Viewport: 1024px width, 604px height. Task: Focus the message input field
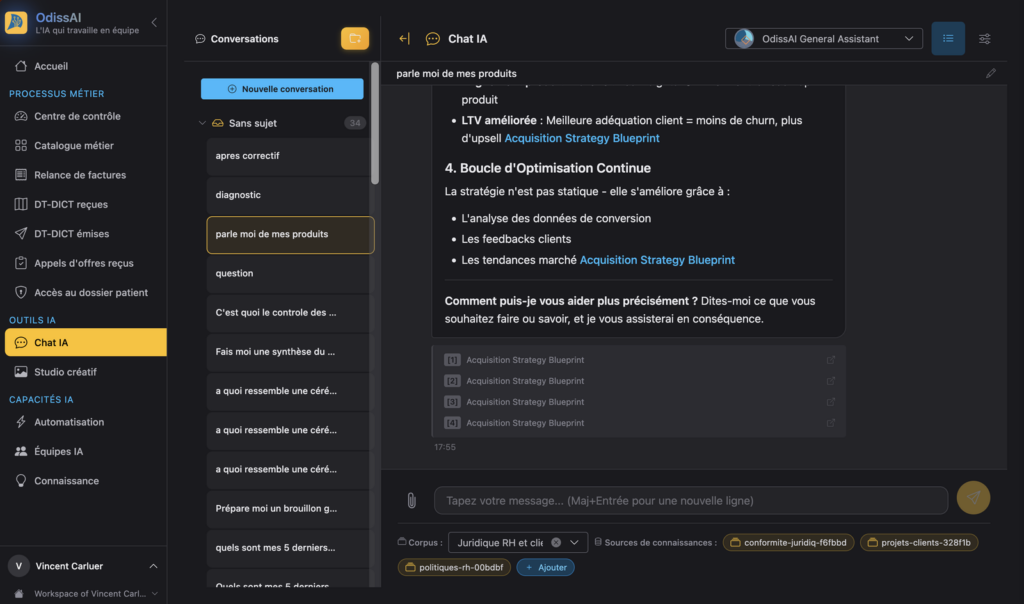[691, 501]
